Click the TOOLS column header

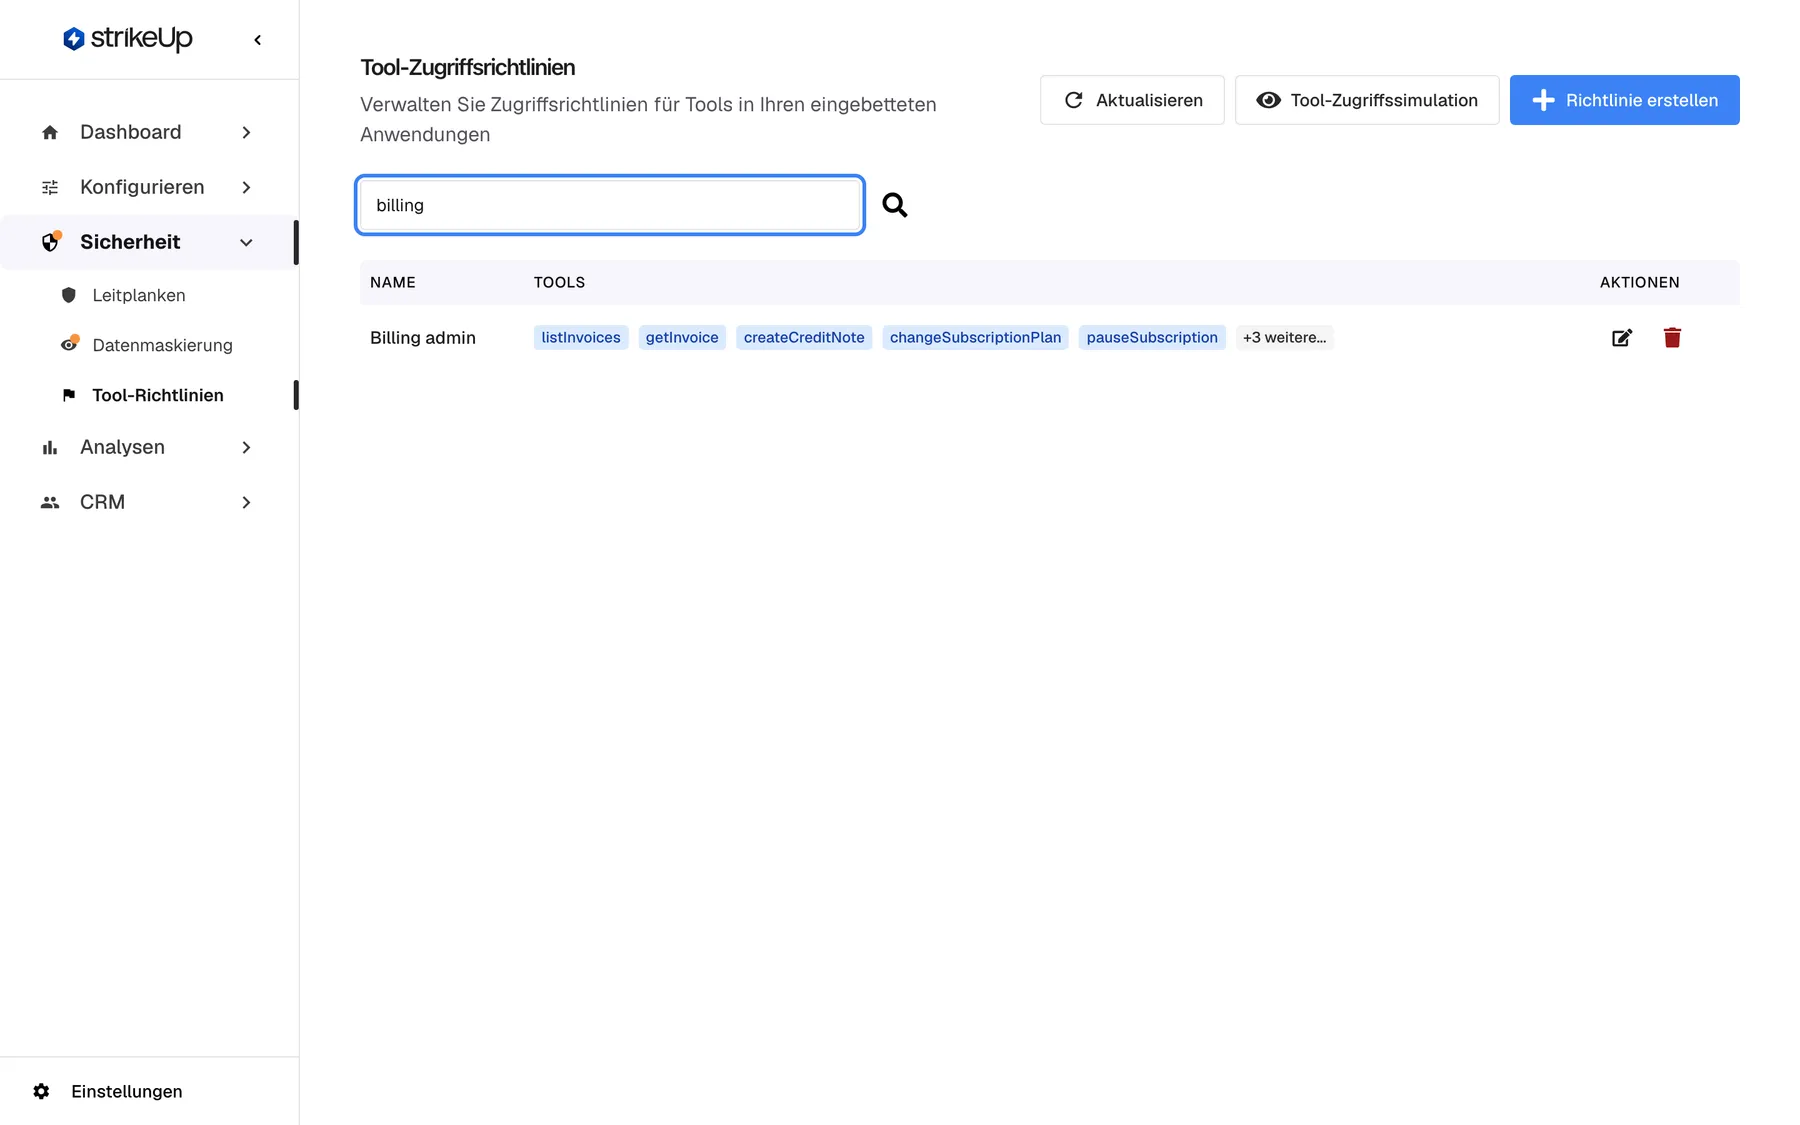(x=559, y=282)
